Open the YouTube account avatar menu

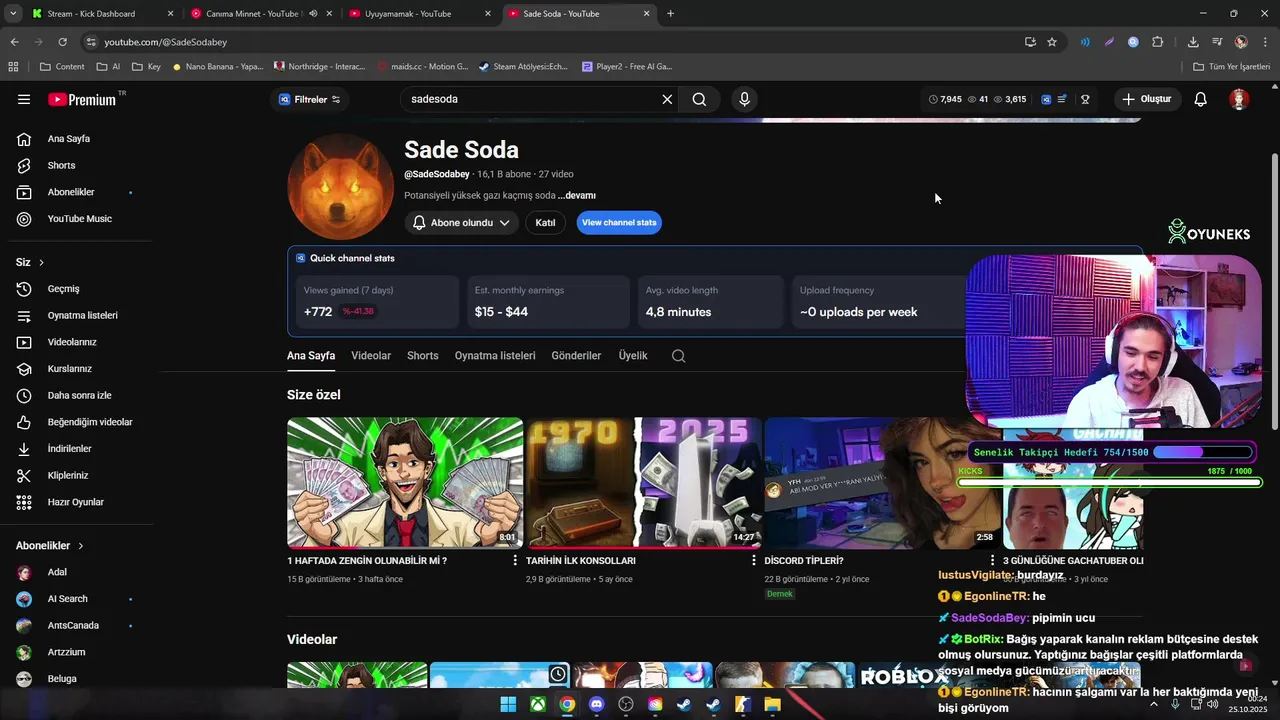point(1239,99)
